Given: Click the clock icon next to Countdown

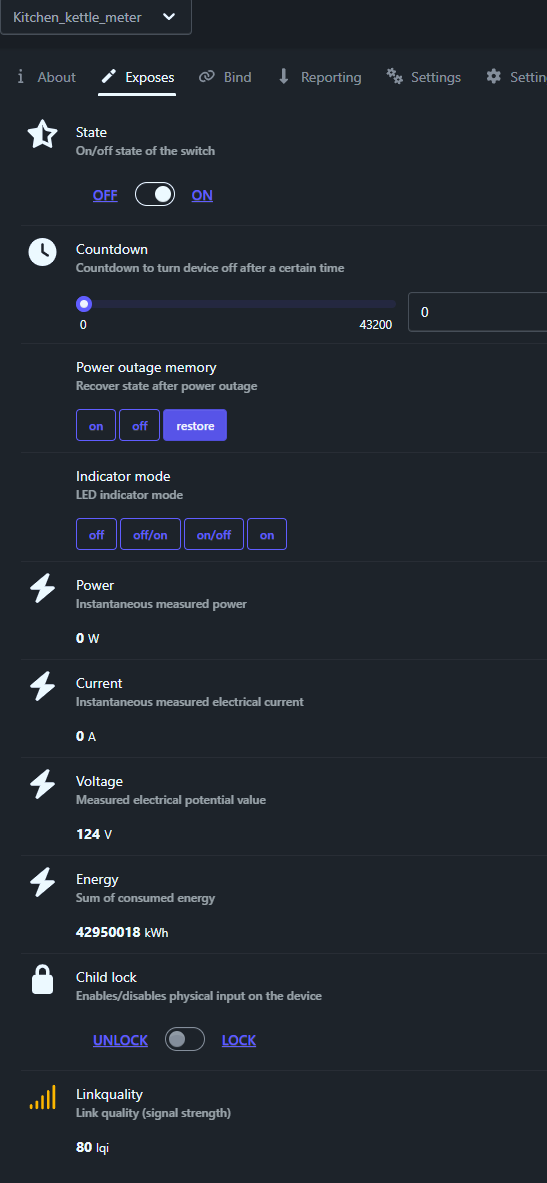Looking at the screenshot, I should pyautogui.click(x=42, y=251).
